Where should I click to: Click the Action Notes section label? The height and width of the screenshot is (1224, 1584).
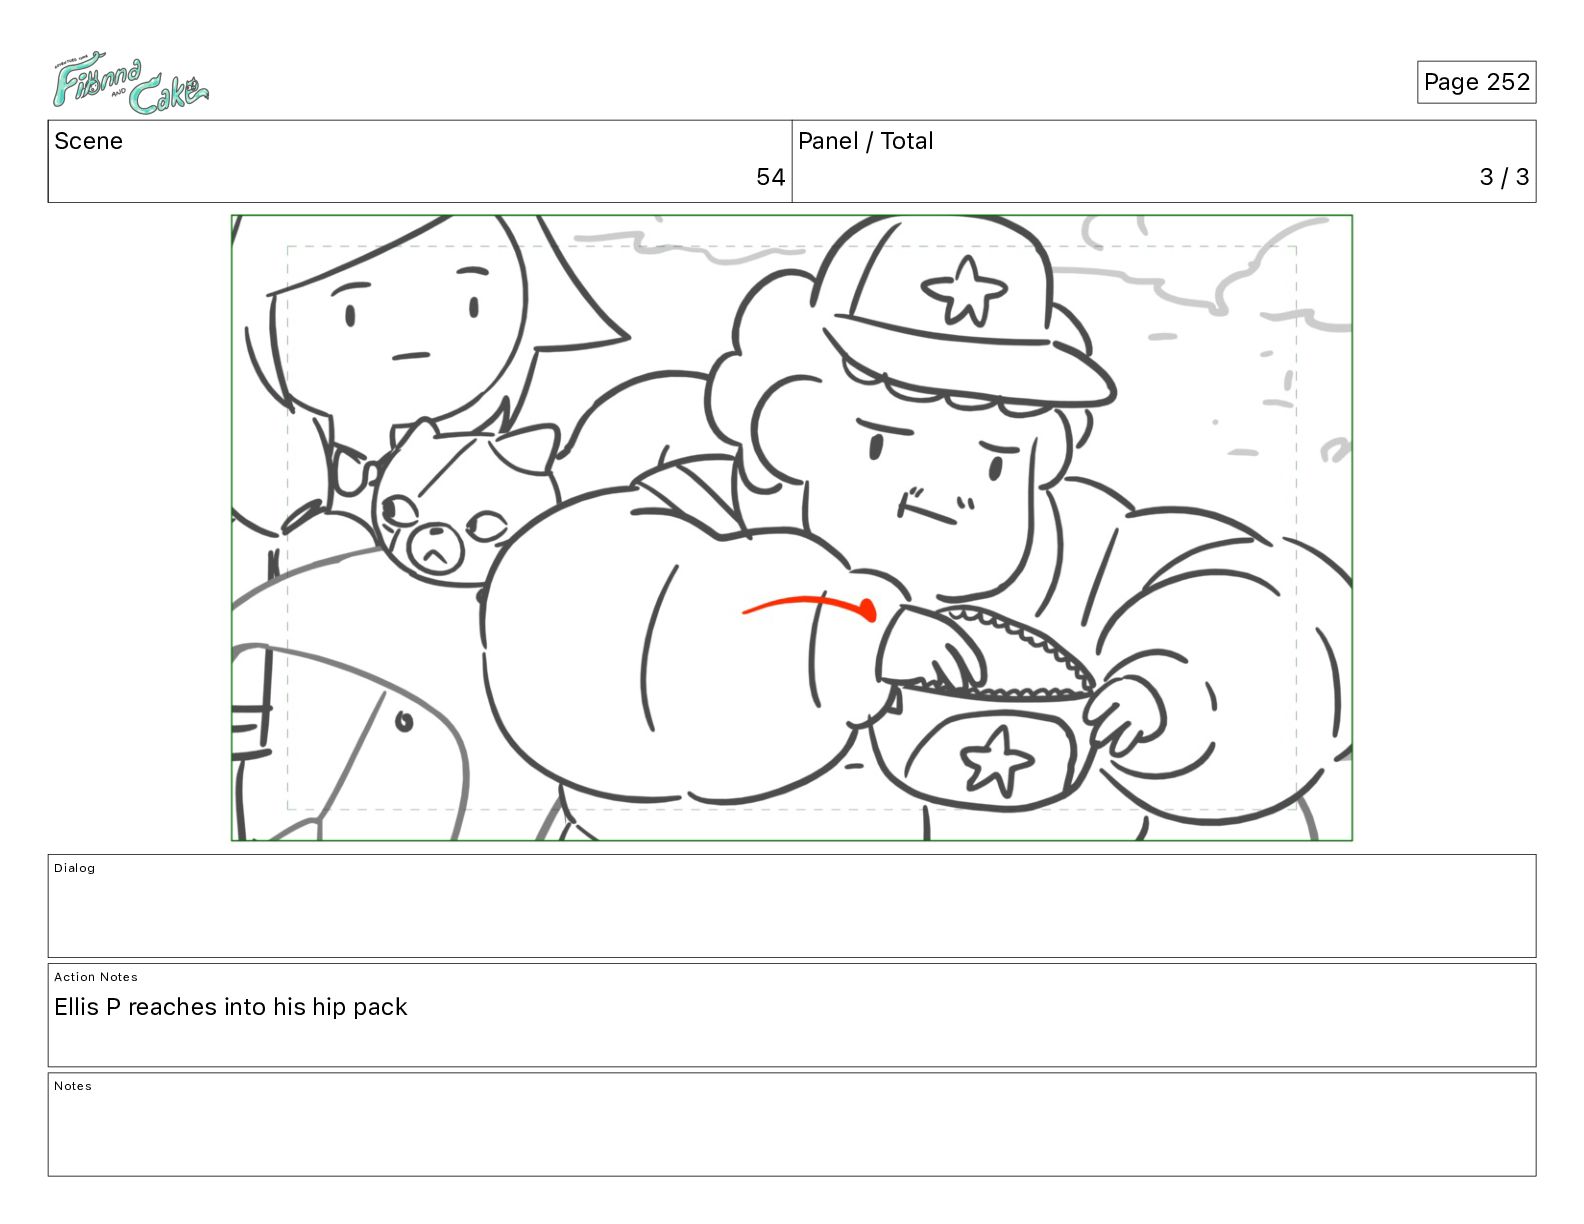[x=96, y=977]
